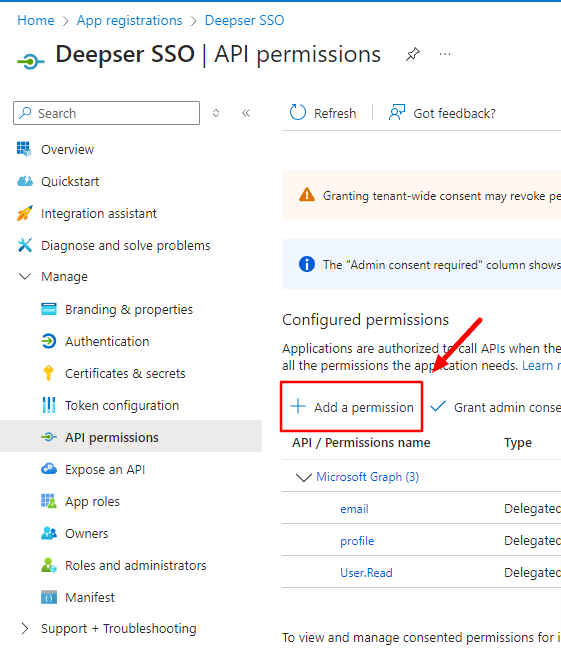Click the Diagnose and solve problems wrench icon
This screenshot has height=658, width=561.
25,245
